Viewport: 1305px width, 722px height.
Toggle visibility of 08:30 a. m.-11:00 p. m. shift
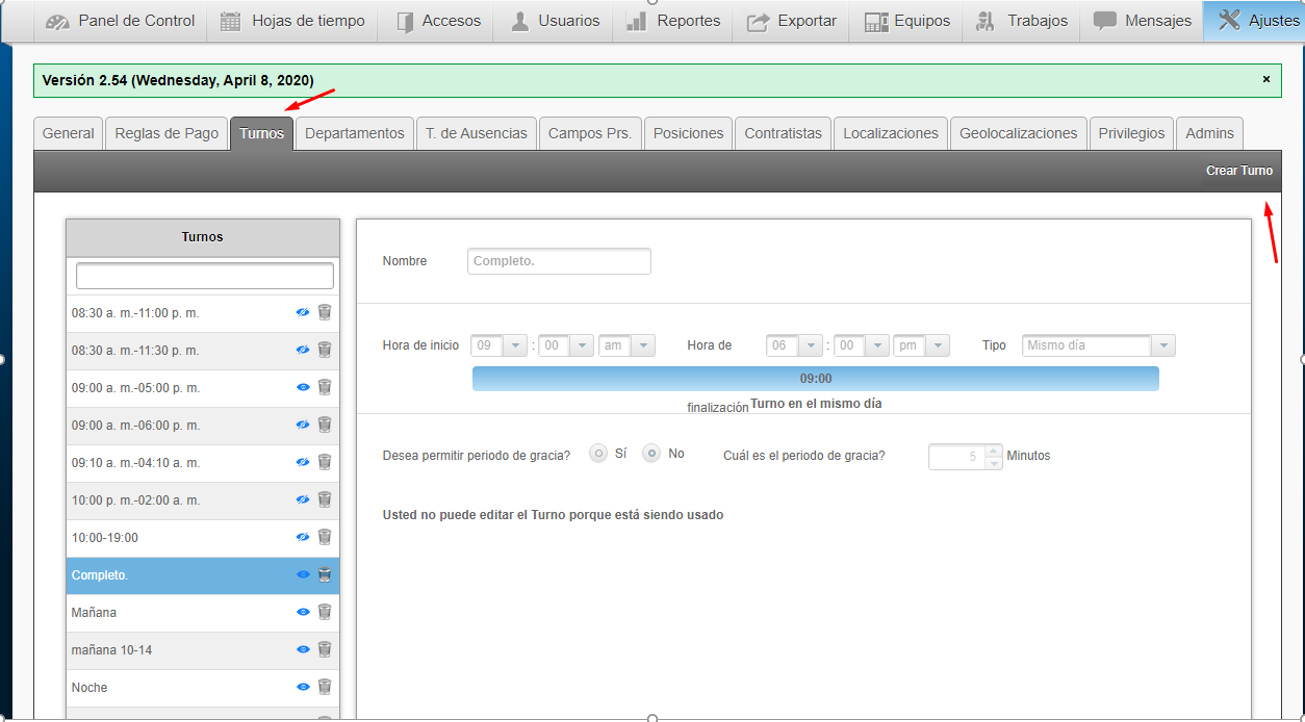click(x=303, y=313)
